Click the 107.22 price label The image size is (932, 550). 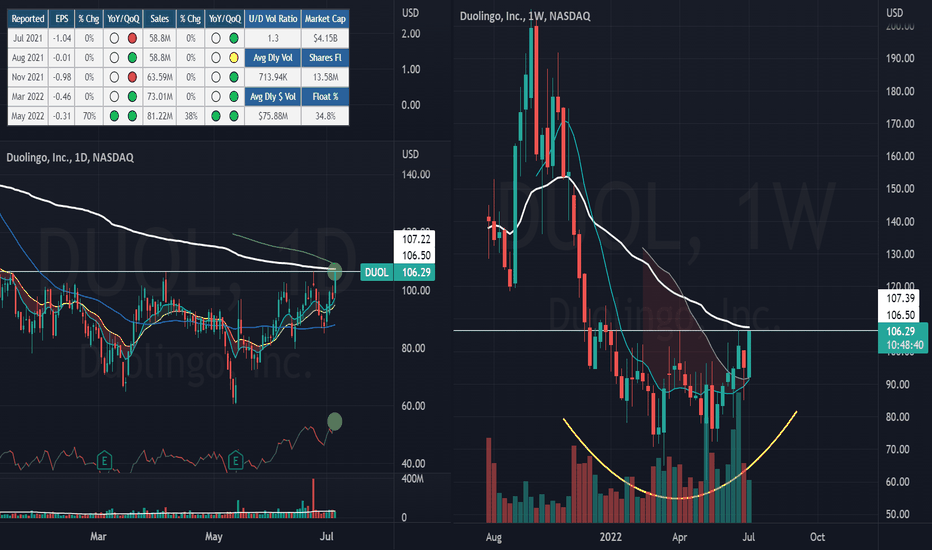(416, 239)
